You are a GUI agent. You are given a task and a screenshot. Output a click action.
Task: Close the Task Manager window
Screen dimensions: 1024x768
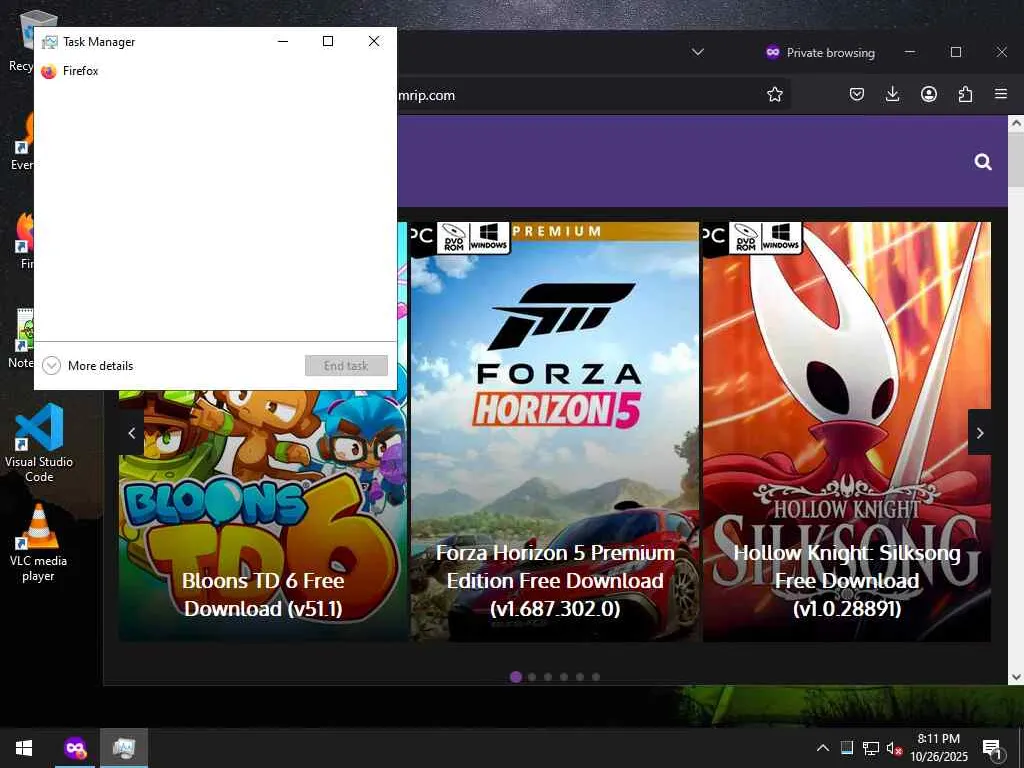point(374,41)
